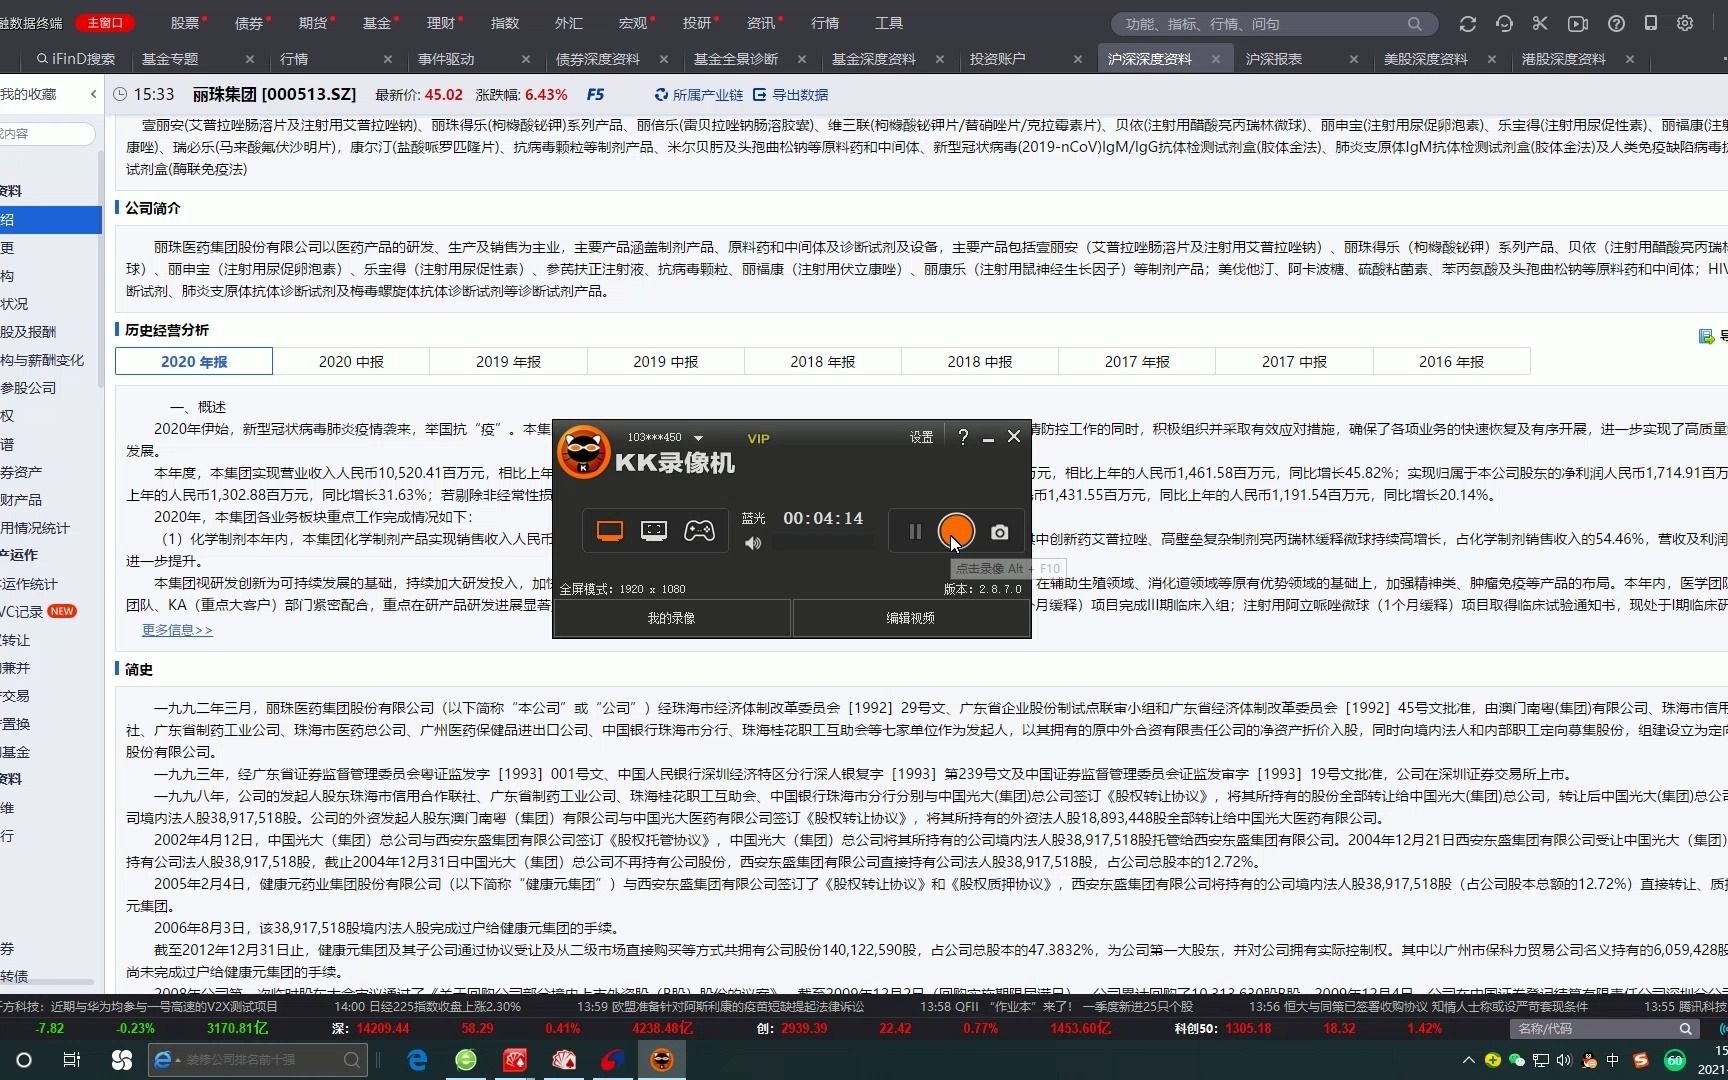Select game recording mode in KK recorder
Screen dimensions: 1728x1080
pos(699,531)
